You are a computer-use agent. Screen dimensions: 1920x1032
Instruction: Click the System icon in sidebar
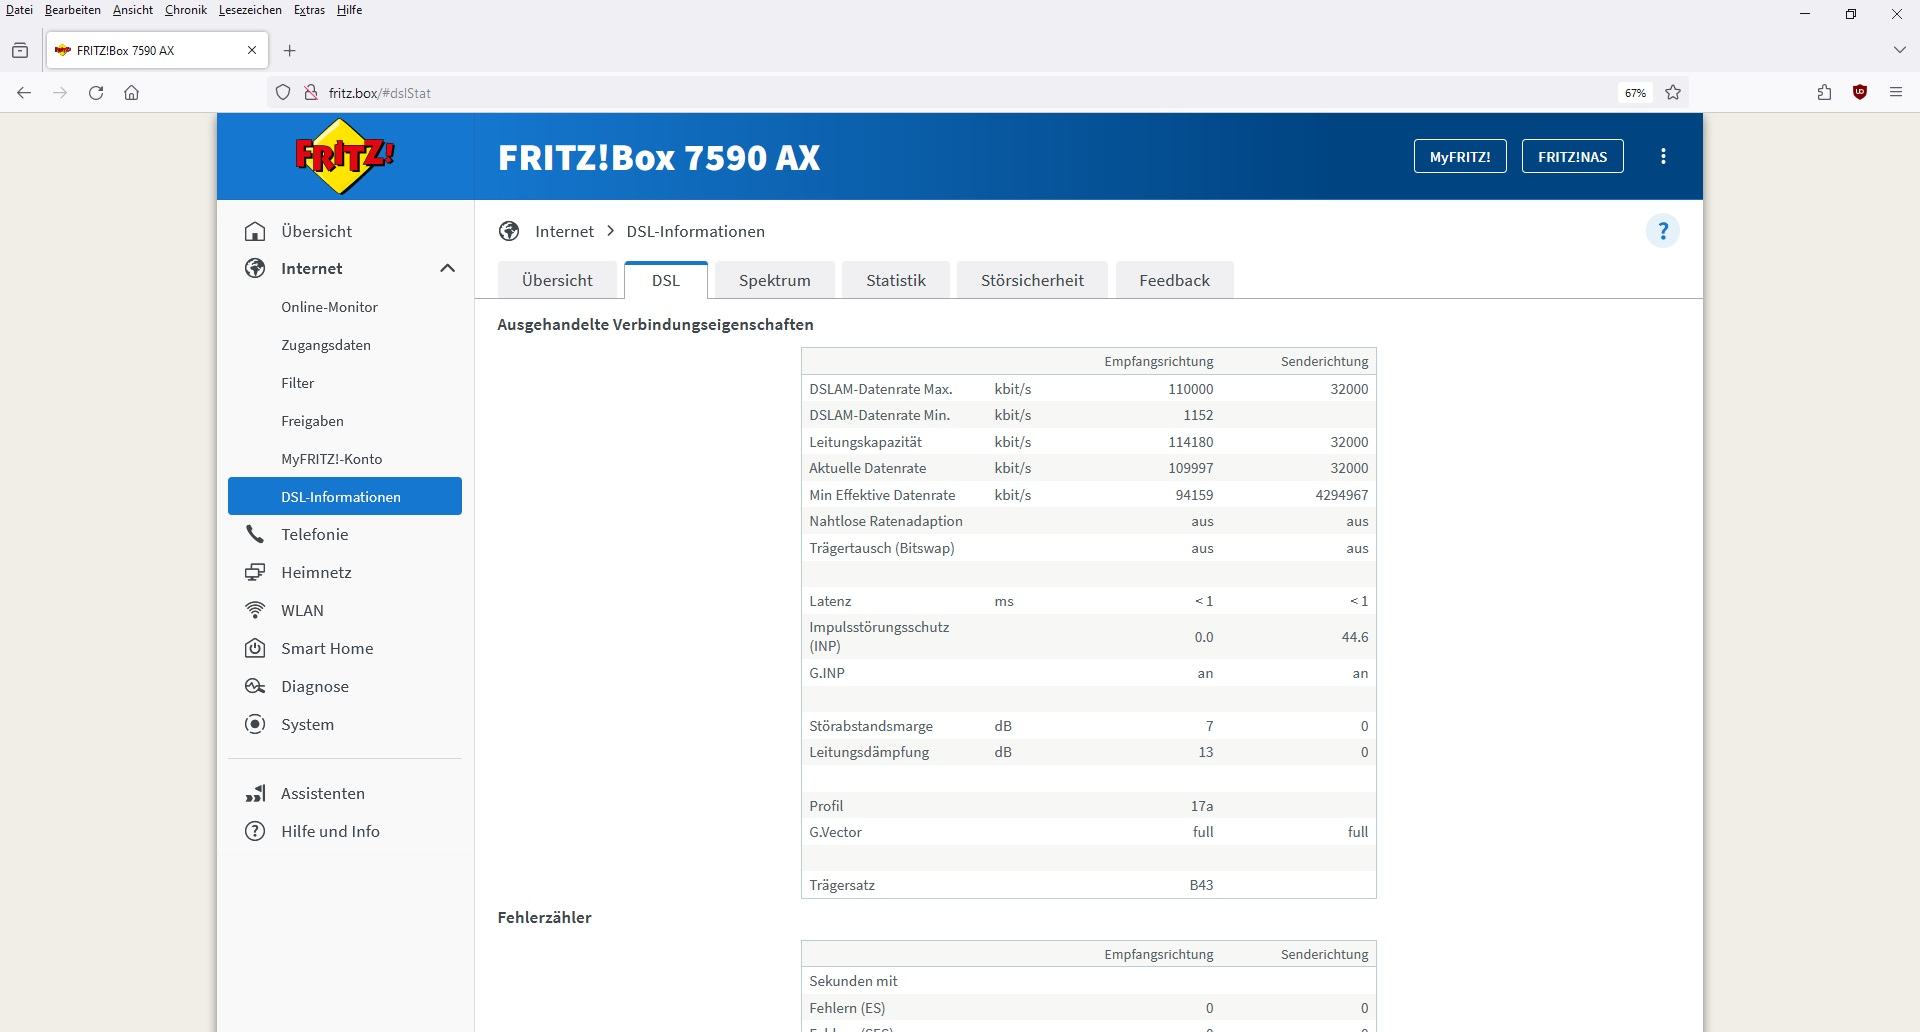pyautogui.click(x=255, y=724)
